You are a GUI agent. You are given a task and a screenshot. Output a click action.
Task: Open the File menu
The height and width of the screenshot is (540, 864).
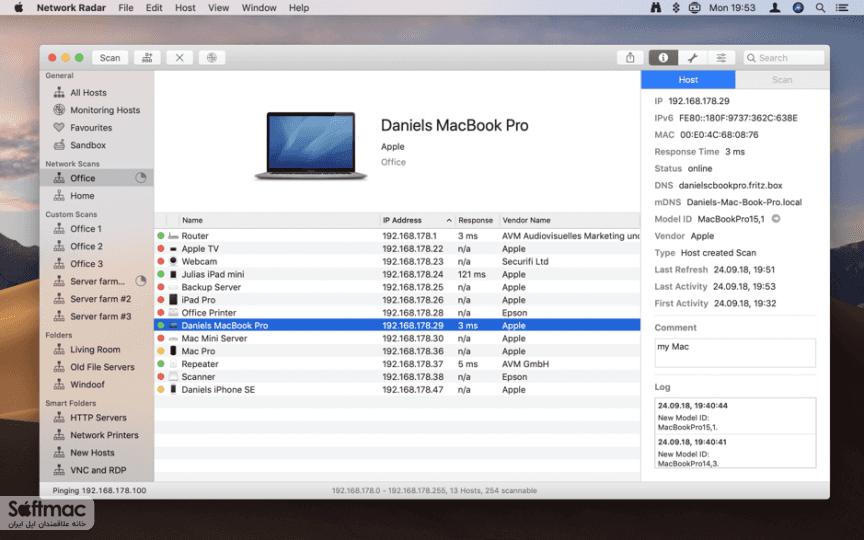point(126,8)
